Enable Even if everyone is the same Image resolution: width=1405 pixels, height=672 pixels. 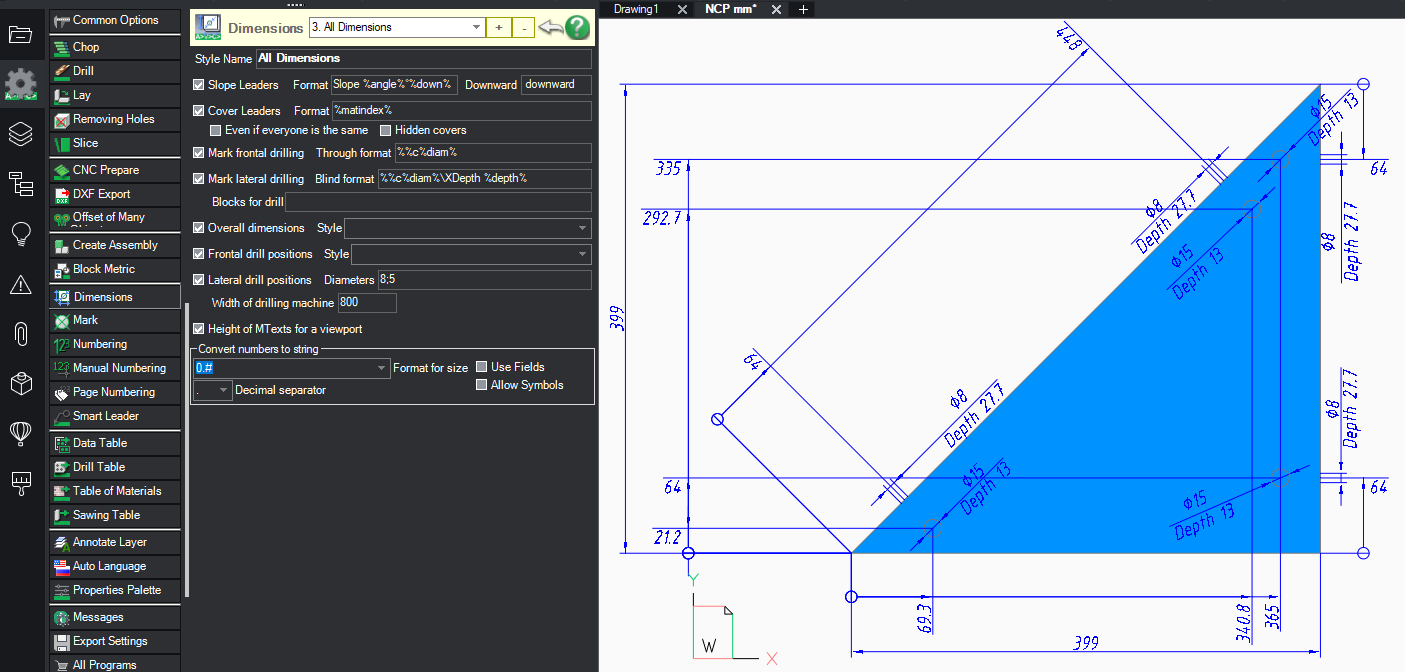pyautogui.click(x=215, y=130)
